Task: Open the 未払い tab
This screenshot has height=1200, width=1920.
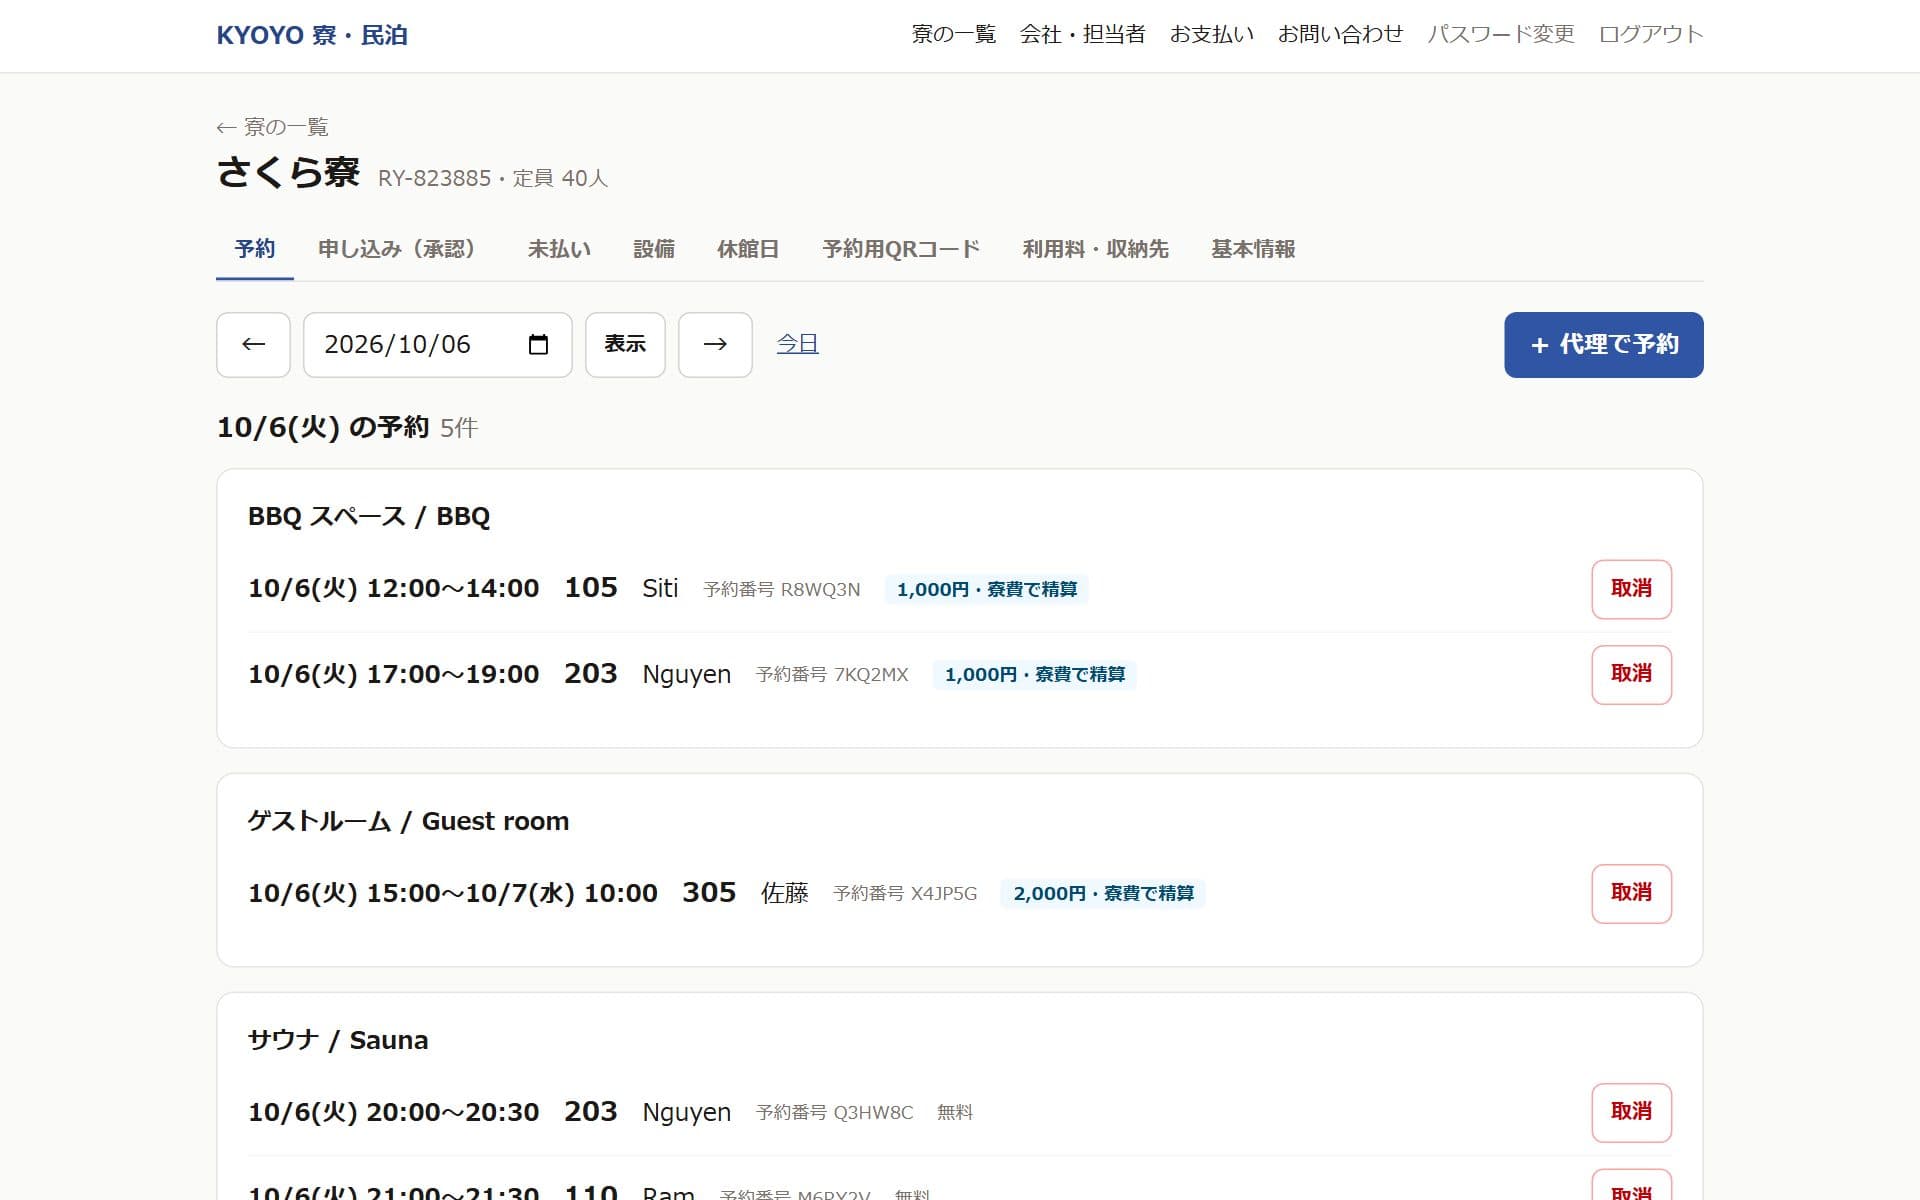Action: [x=559, y=249]
